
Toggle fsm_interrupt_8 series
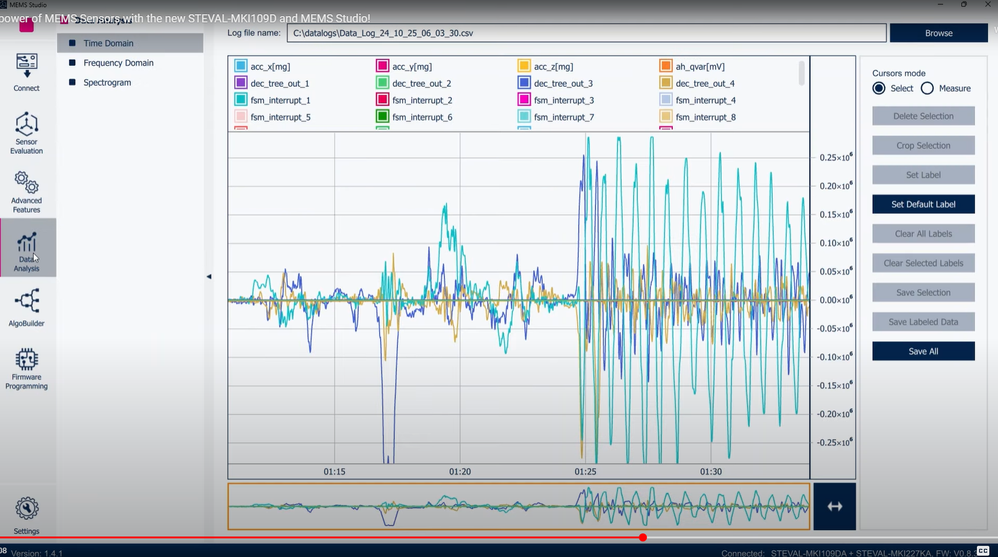(x=666, y=116)
